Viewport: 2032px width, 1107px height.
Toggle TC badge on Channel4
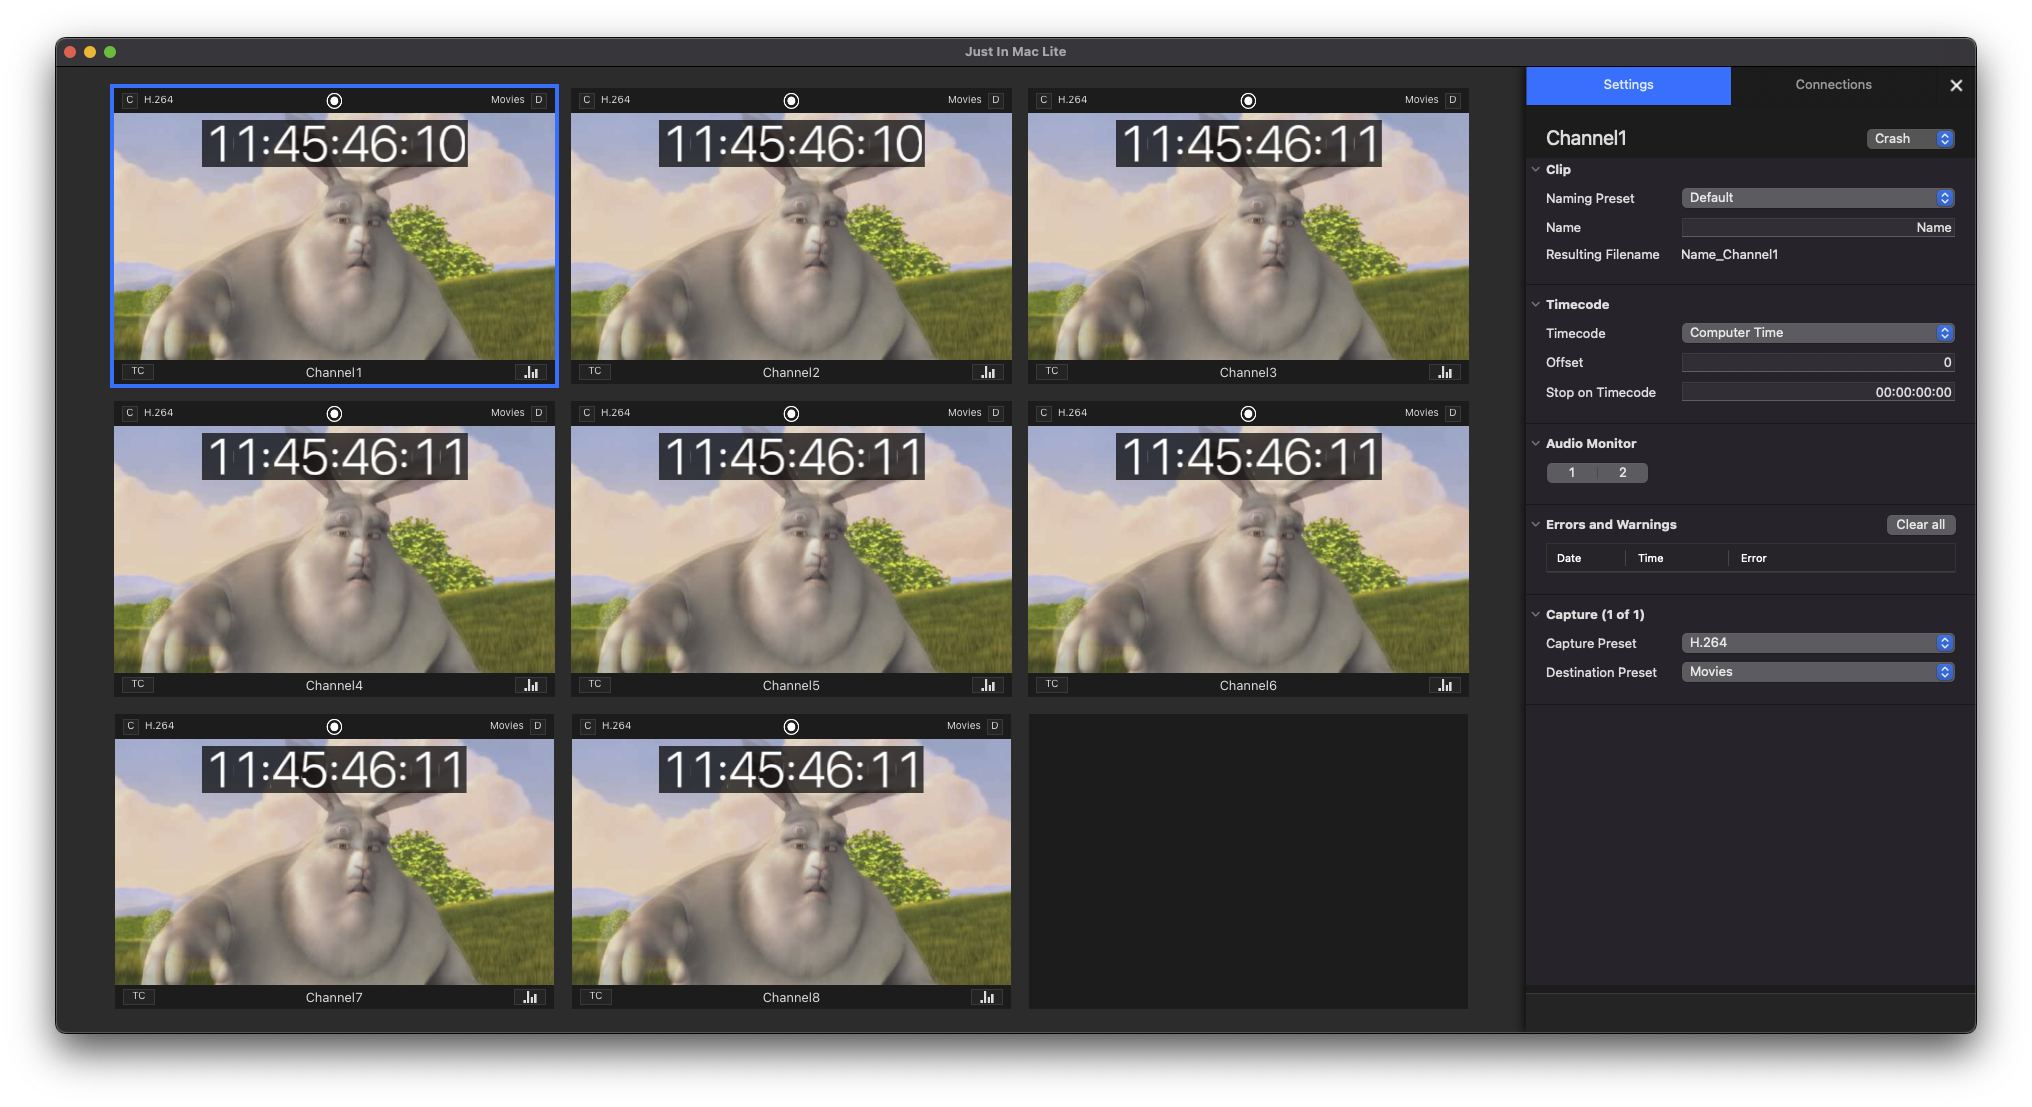138,684
